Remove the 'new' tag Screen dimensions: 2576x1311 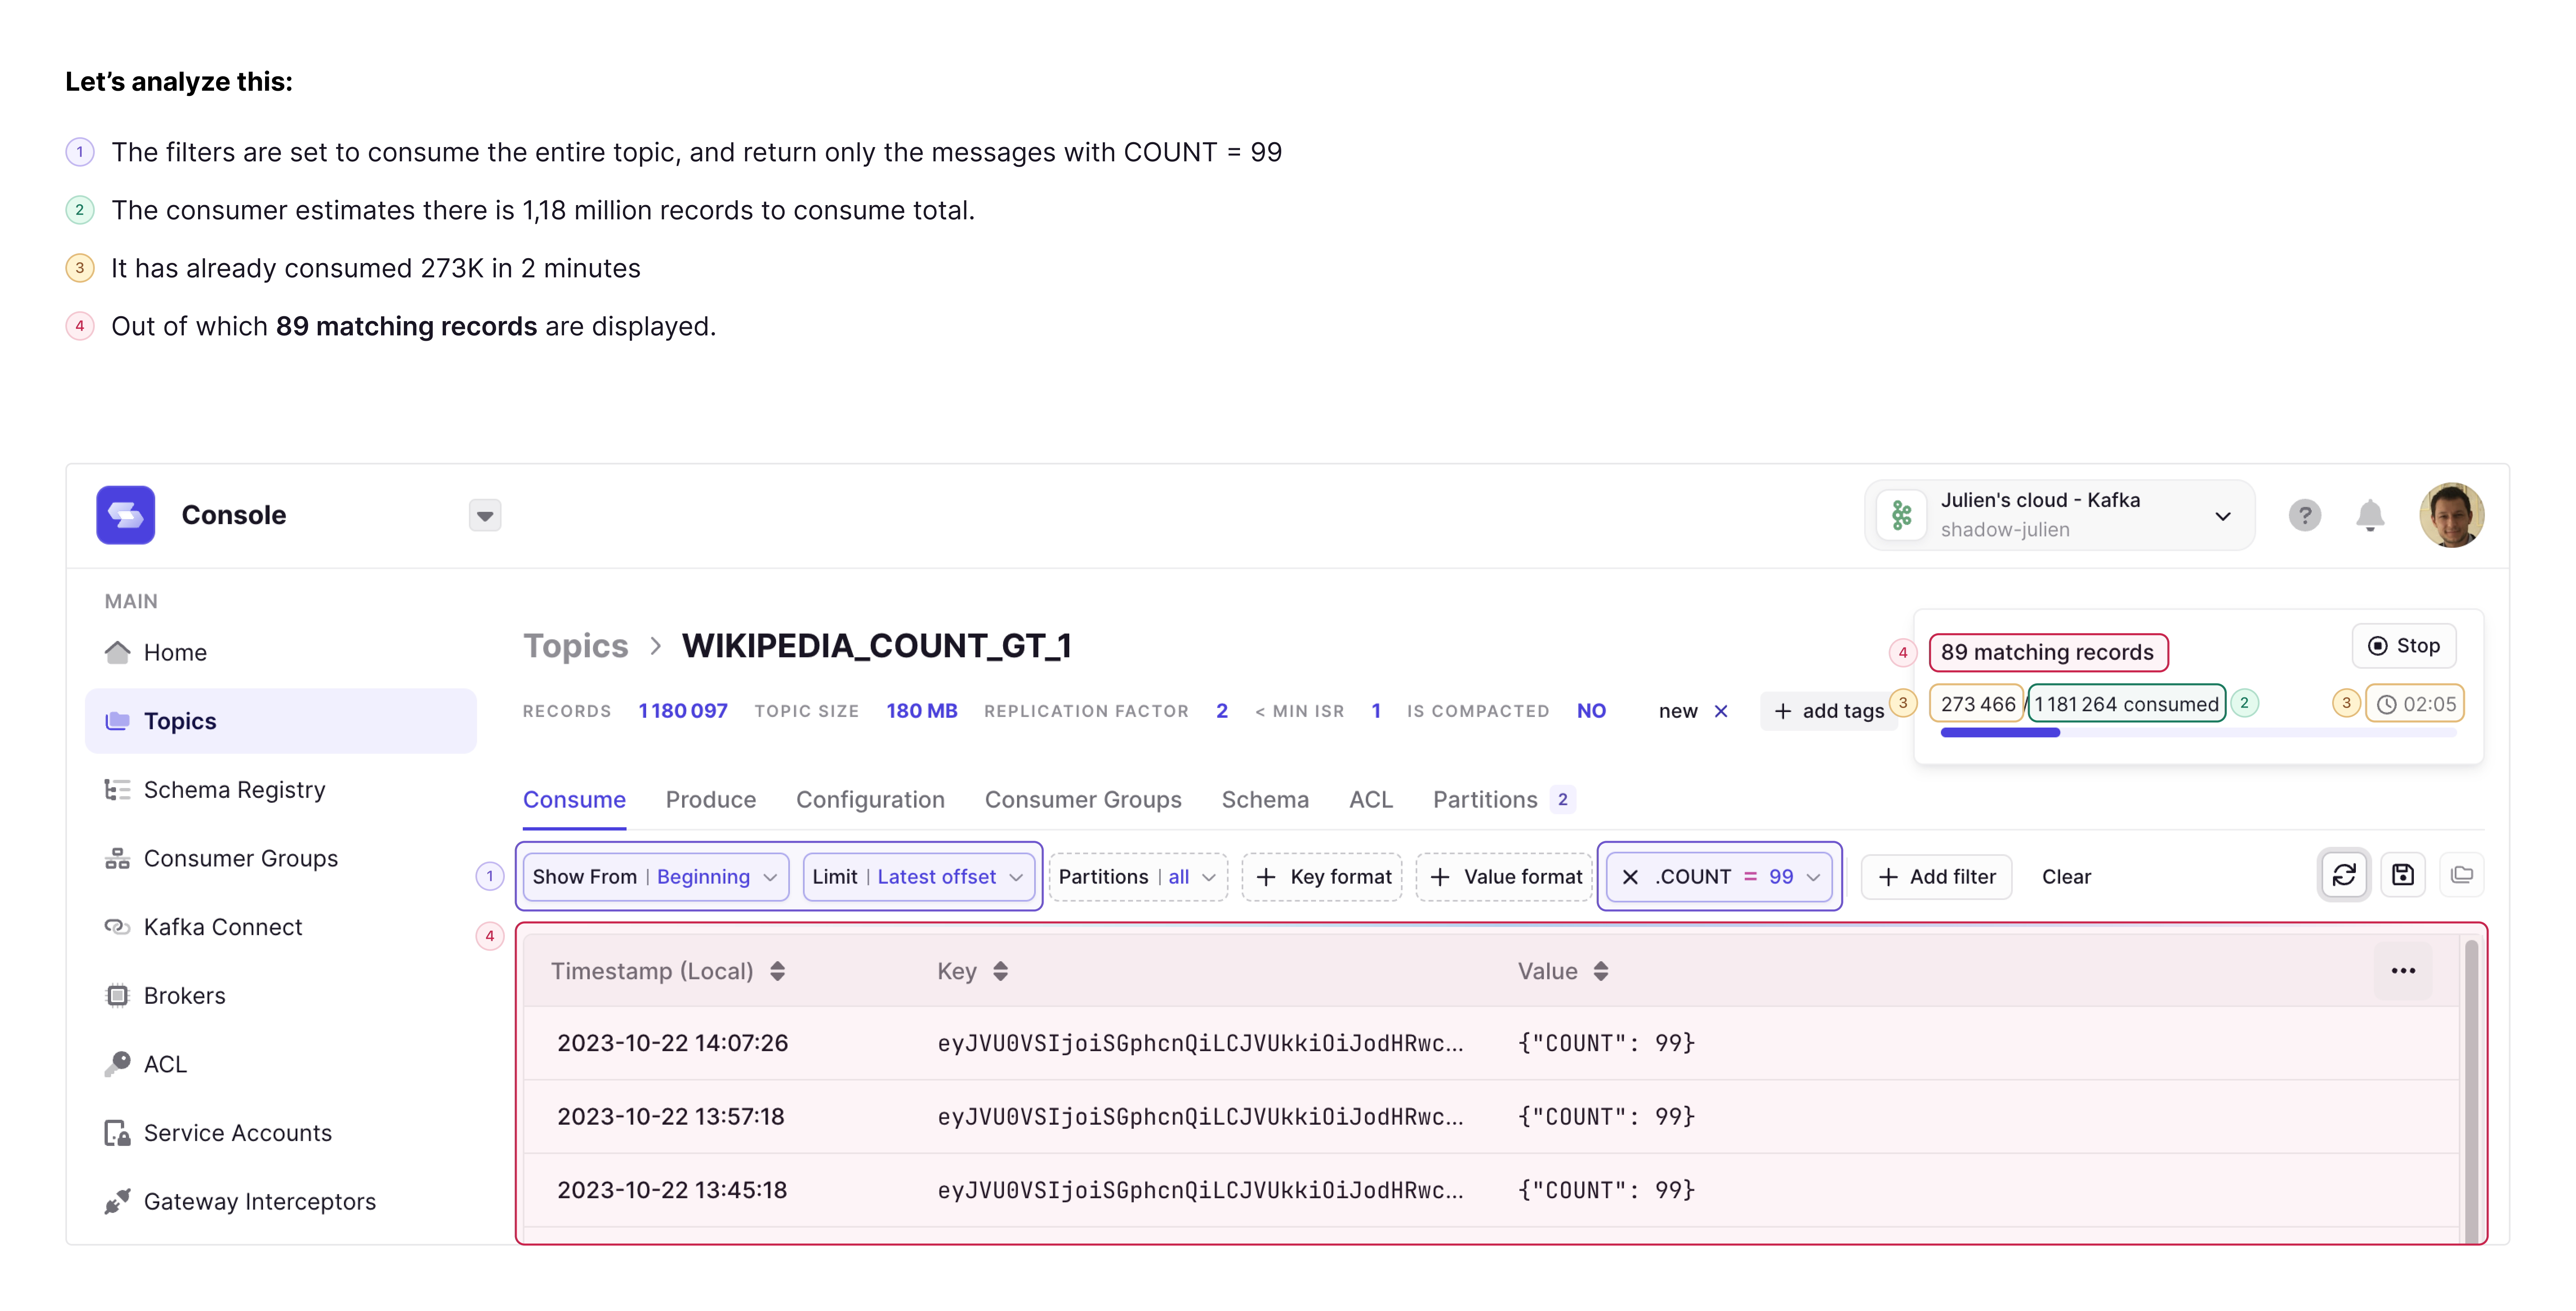pyautogui.click(x=1721, y=711)
